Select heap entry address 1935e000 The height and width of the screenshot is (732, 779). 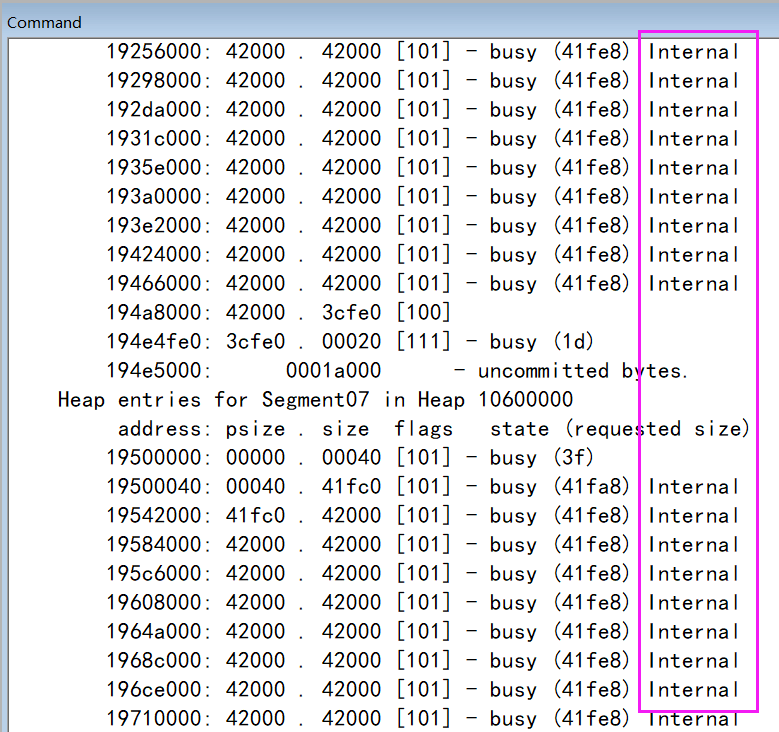click(x=158, y=167)
